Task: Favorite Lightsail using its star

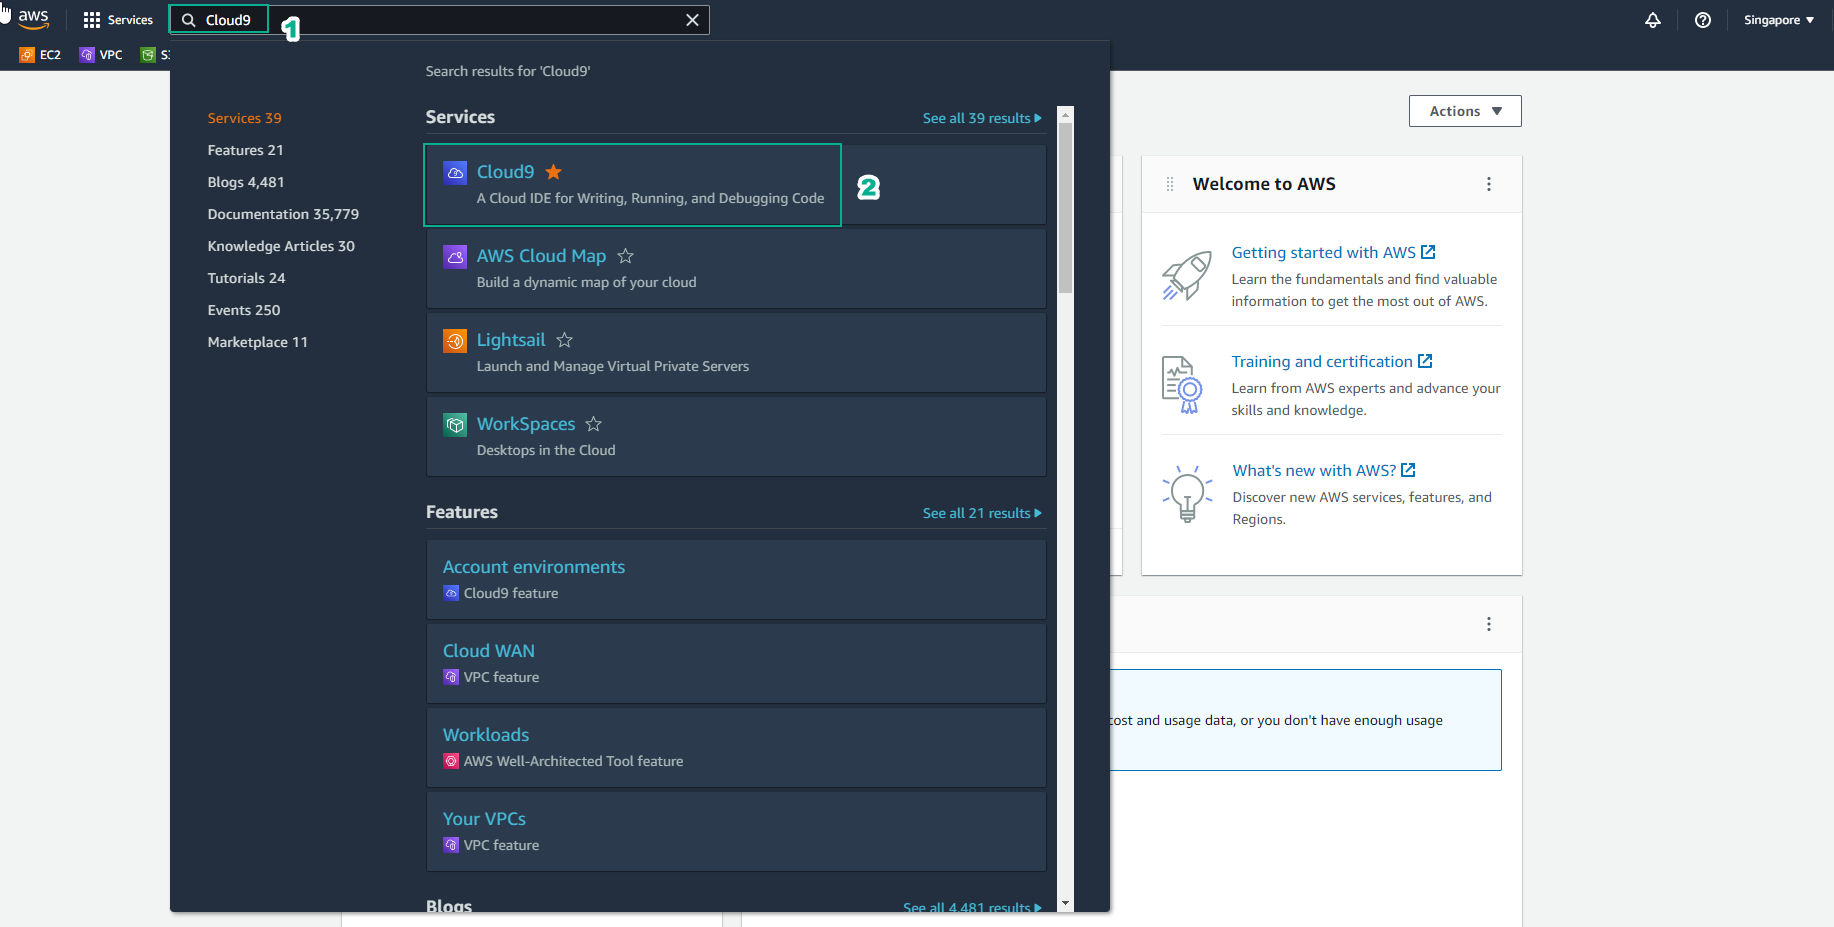Action: click(x=563, y=340)
